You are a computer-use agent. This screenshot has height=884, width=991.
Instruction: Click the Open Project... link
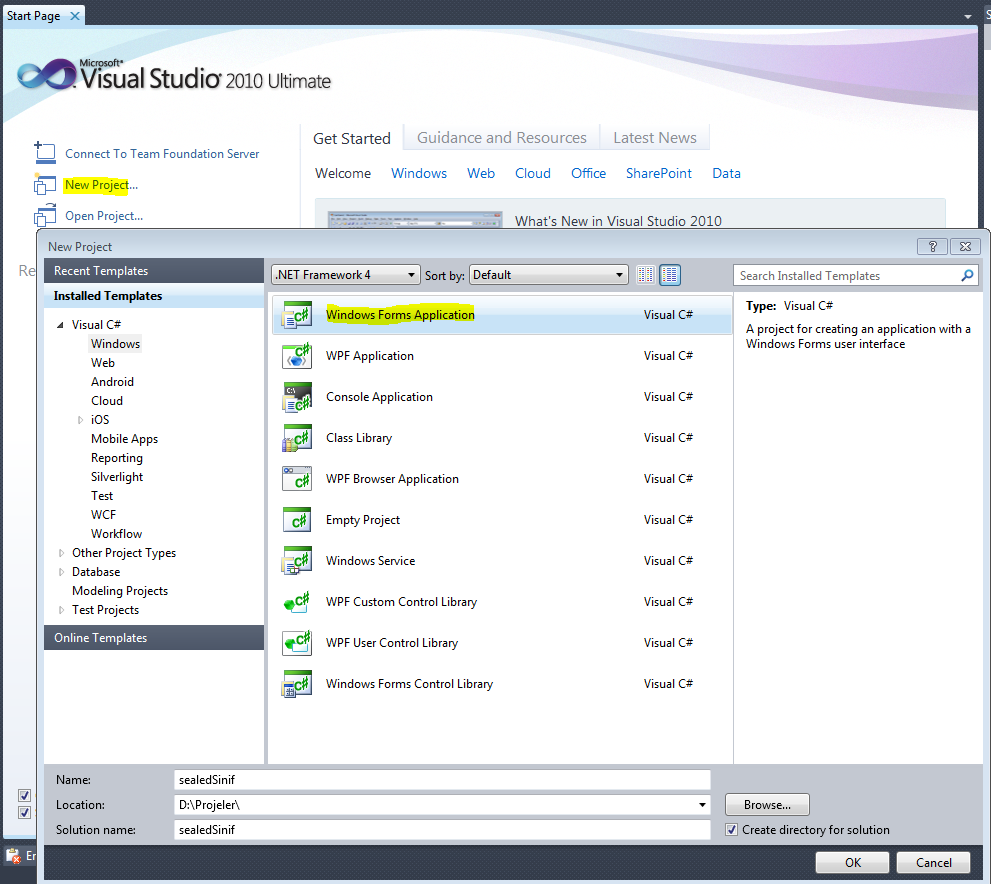pyautogui.click(x=104, y=215)
